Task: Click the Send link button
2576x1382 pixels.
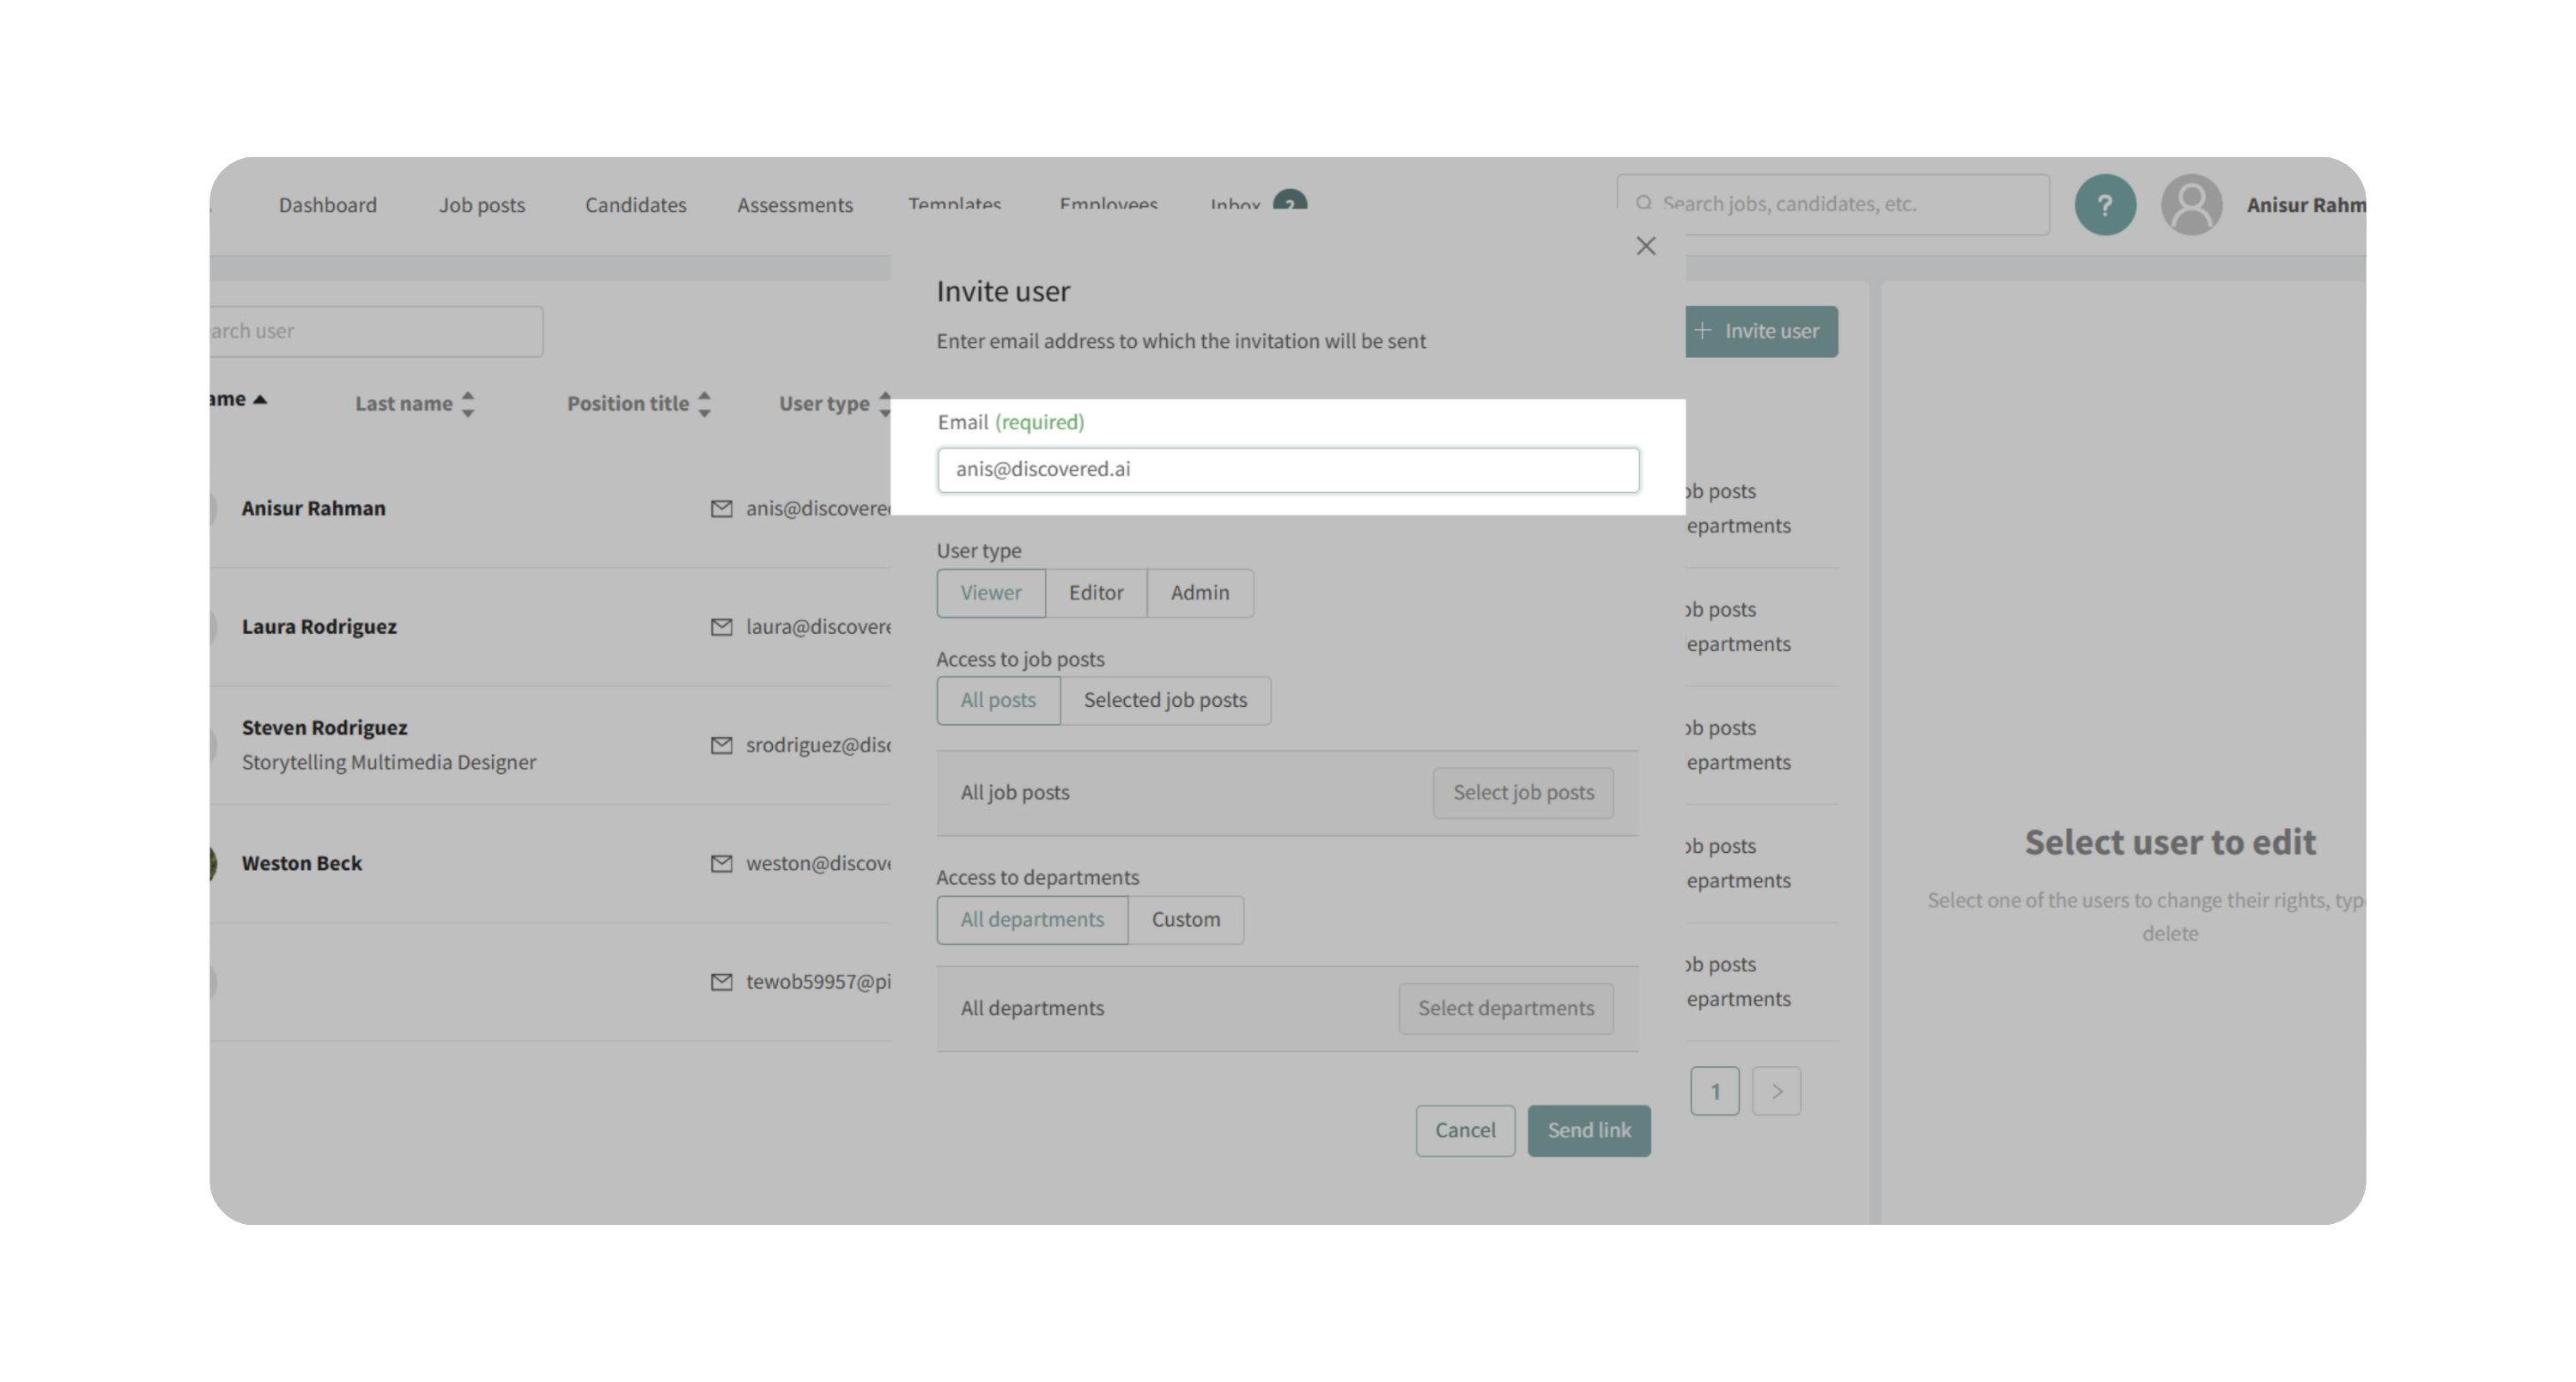Action: (x=1589, y=1130)
